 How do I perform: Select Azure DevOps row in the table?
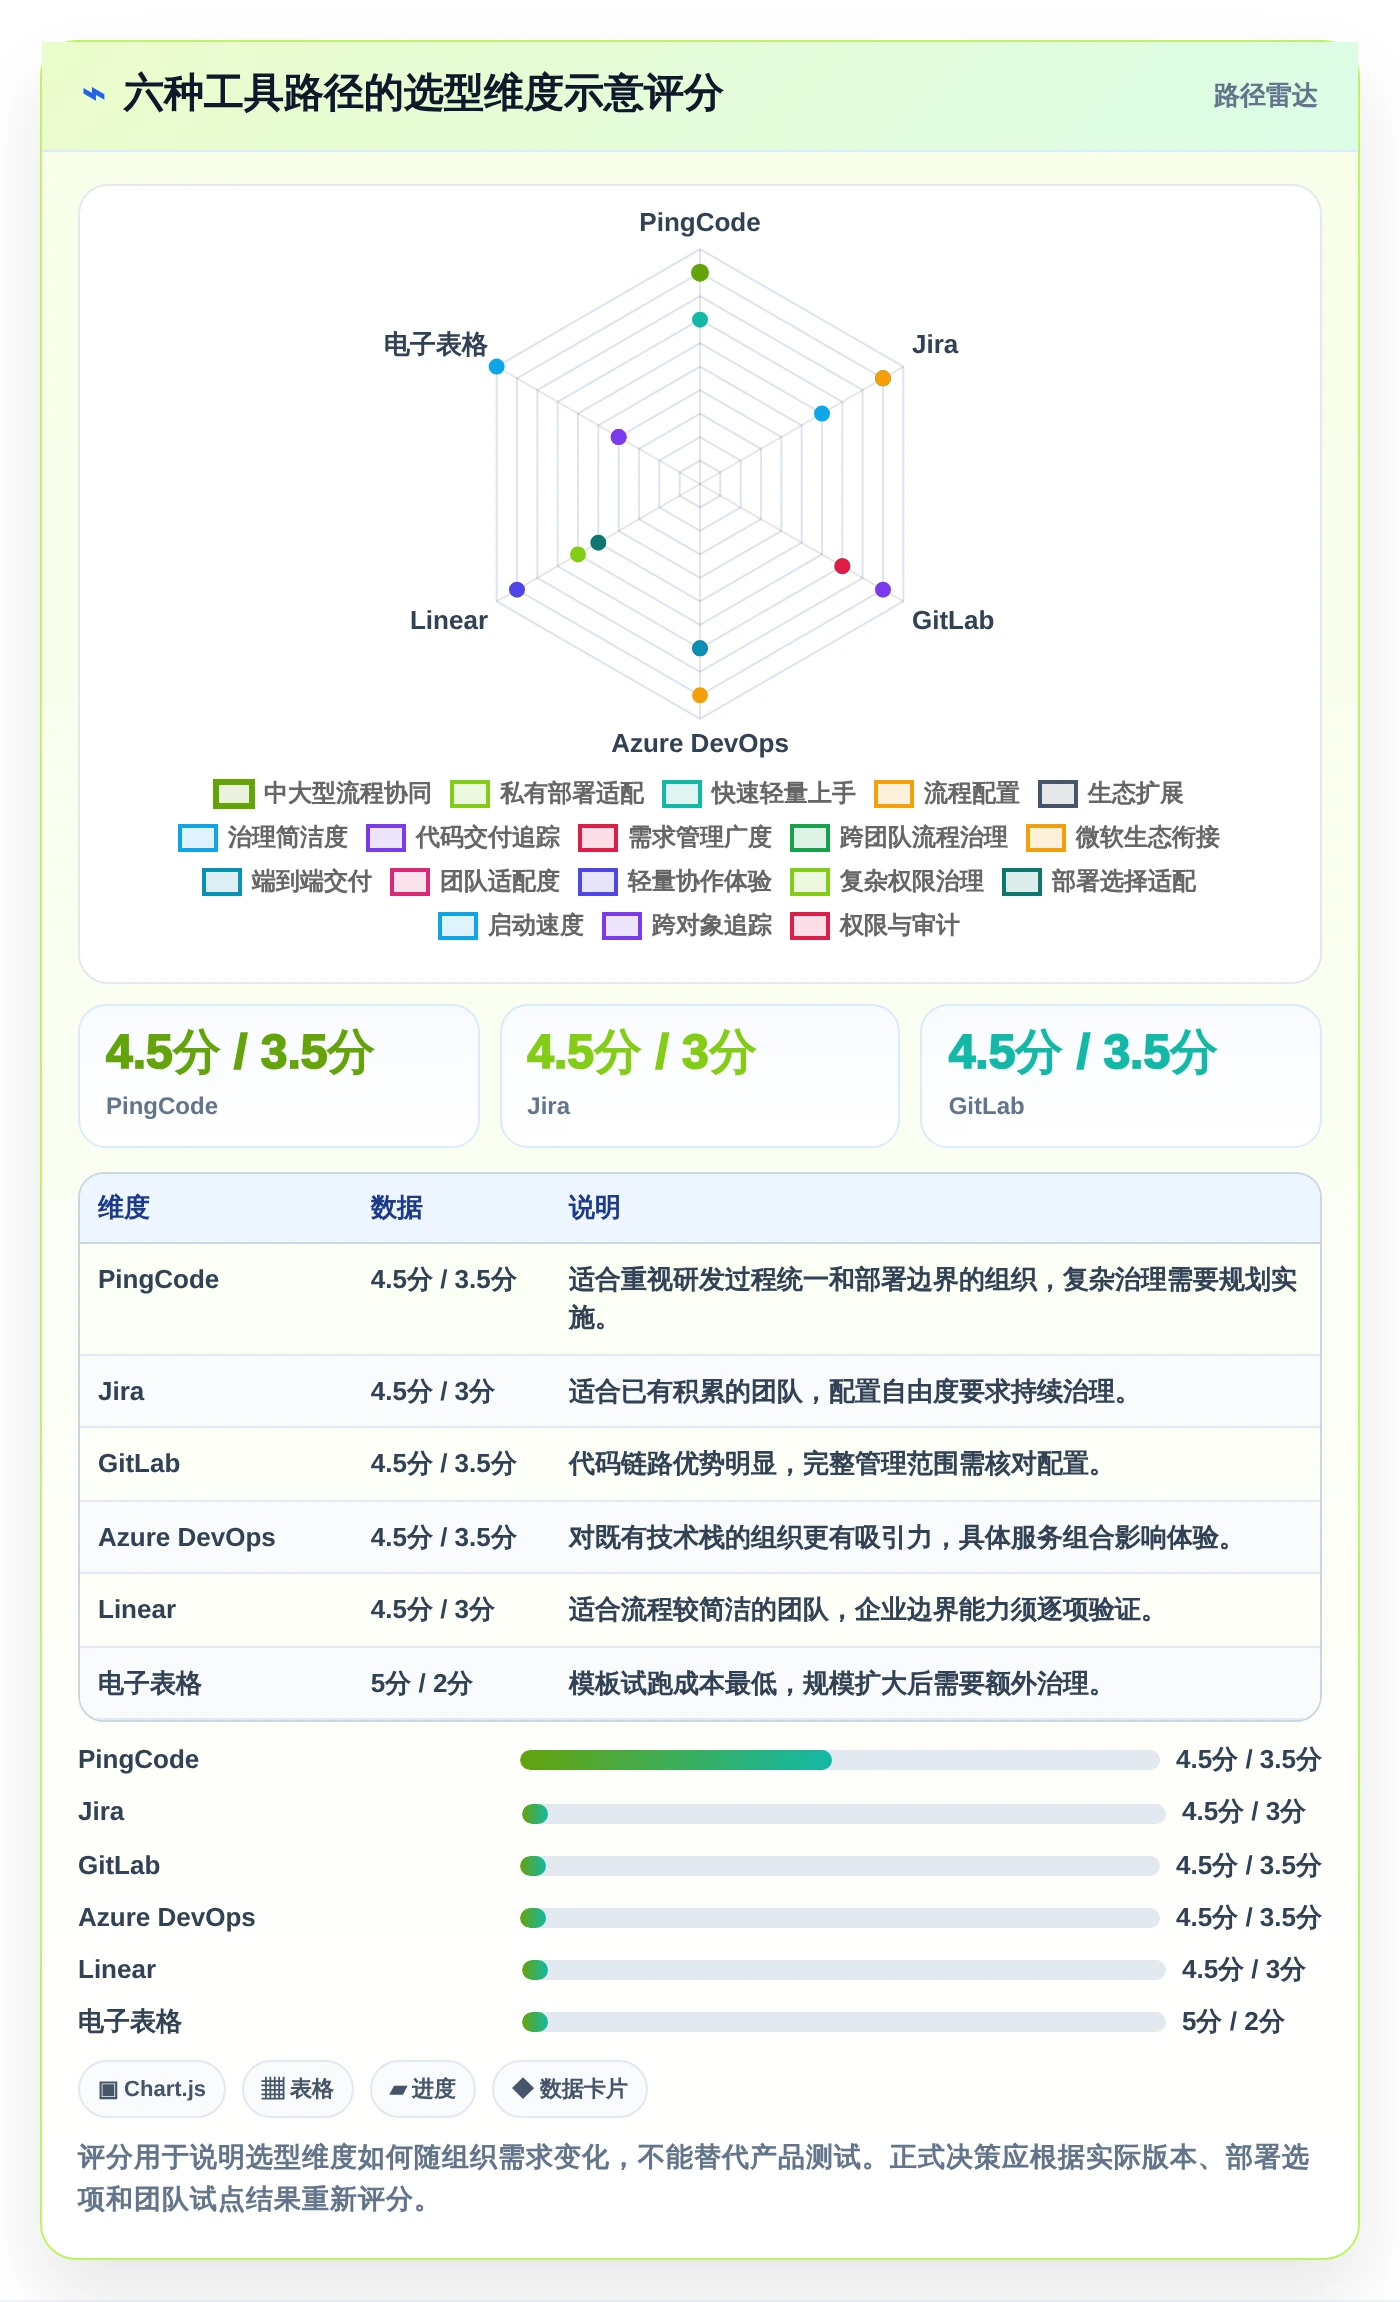(700, 1537)
